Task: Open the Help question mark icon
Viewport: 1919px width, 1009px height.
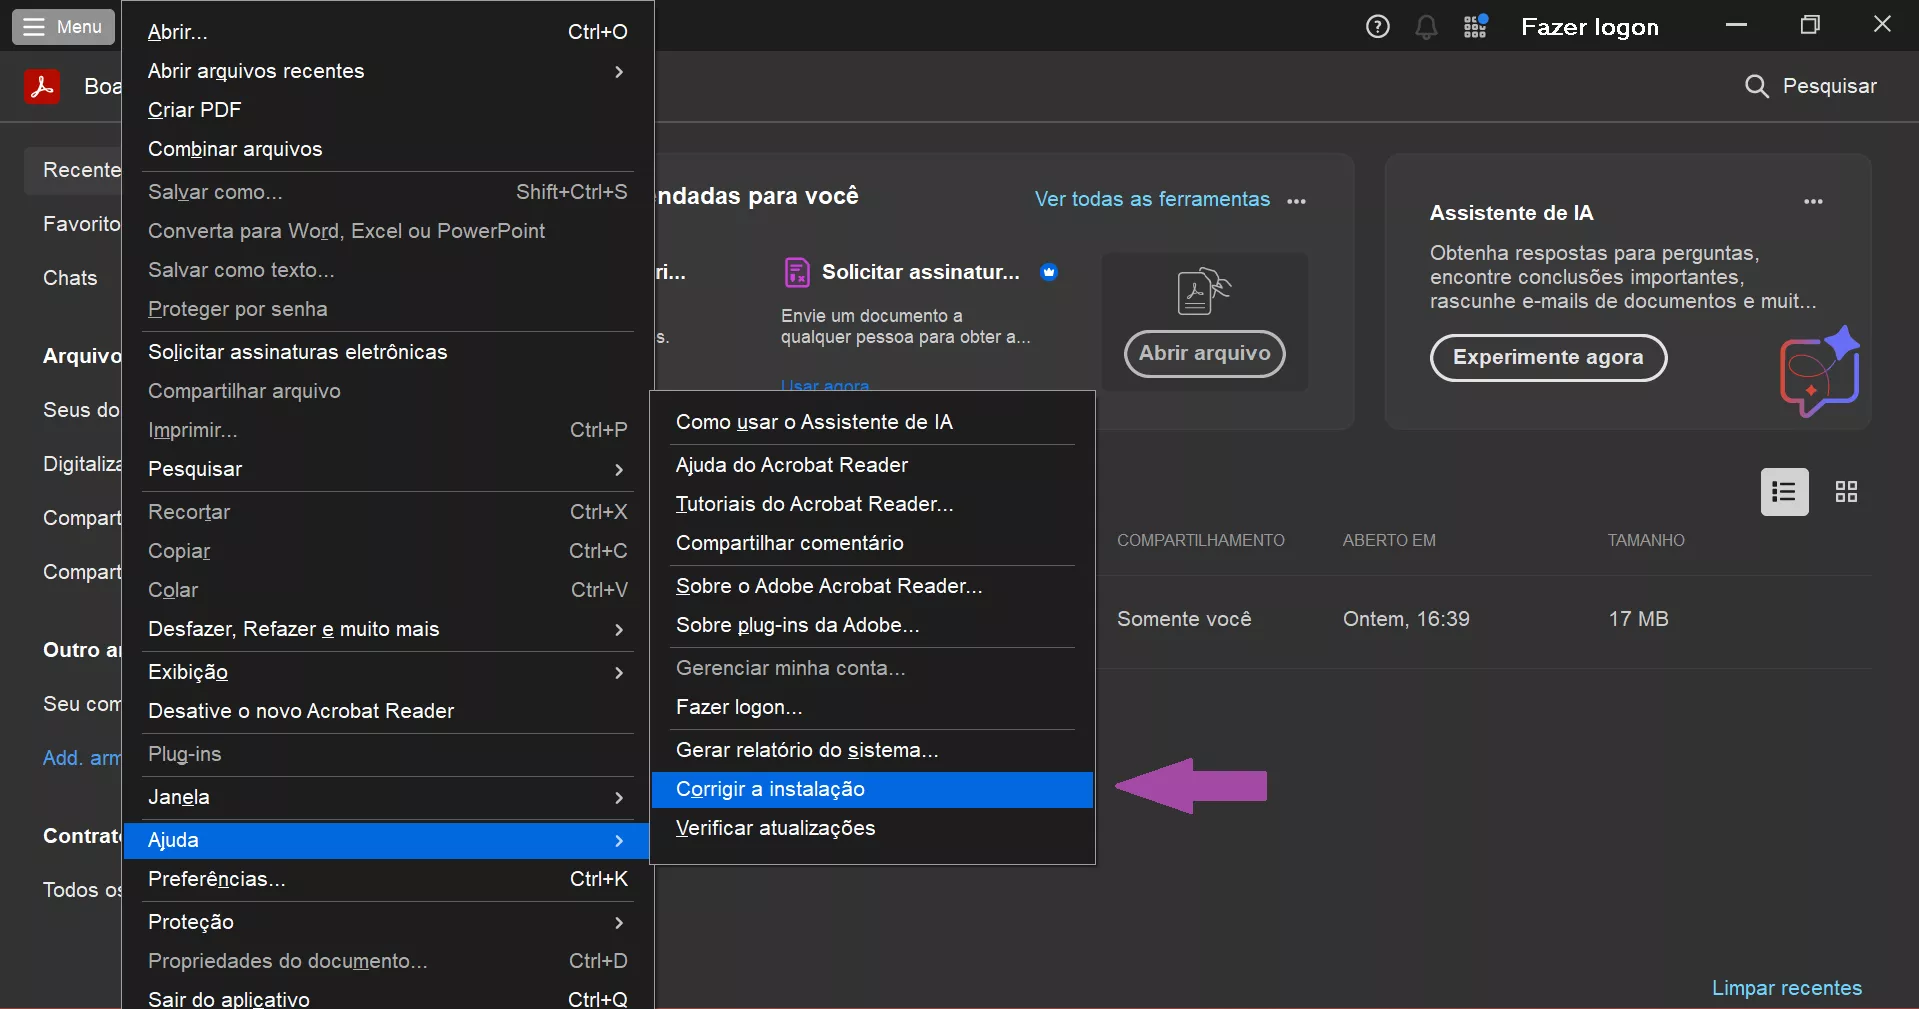Action: (1377, 27)
